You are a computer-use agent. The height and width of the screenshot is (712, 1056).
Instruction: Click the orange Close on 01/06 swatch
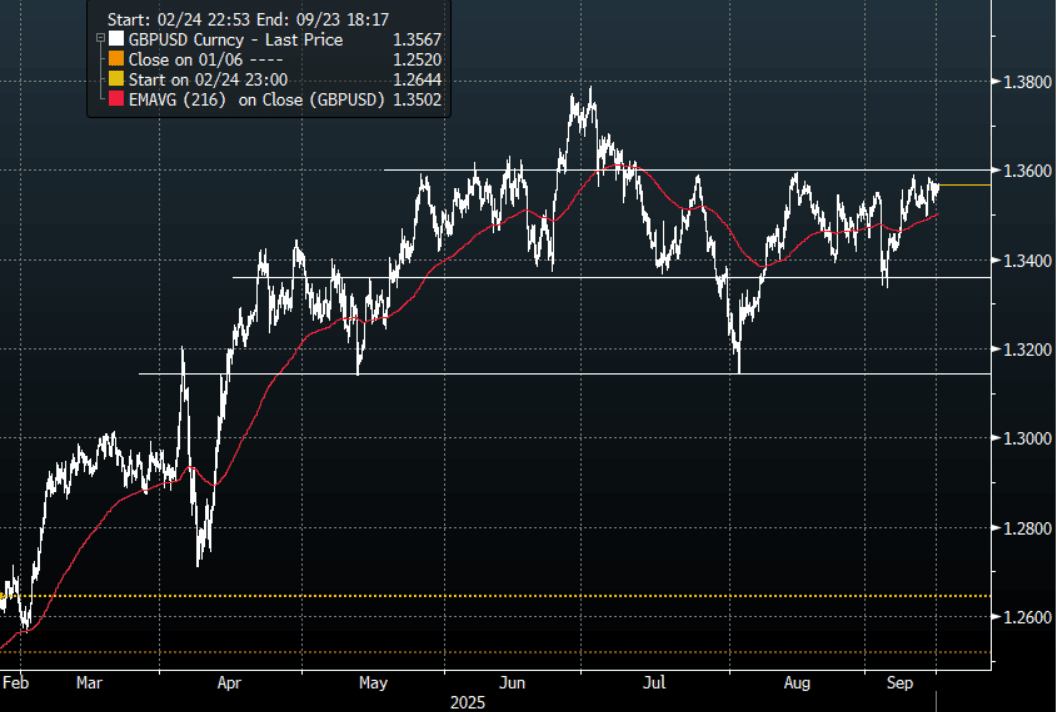click(x=116, y=60)
